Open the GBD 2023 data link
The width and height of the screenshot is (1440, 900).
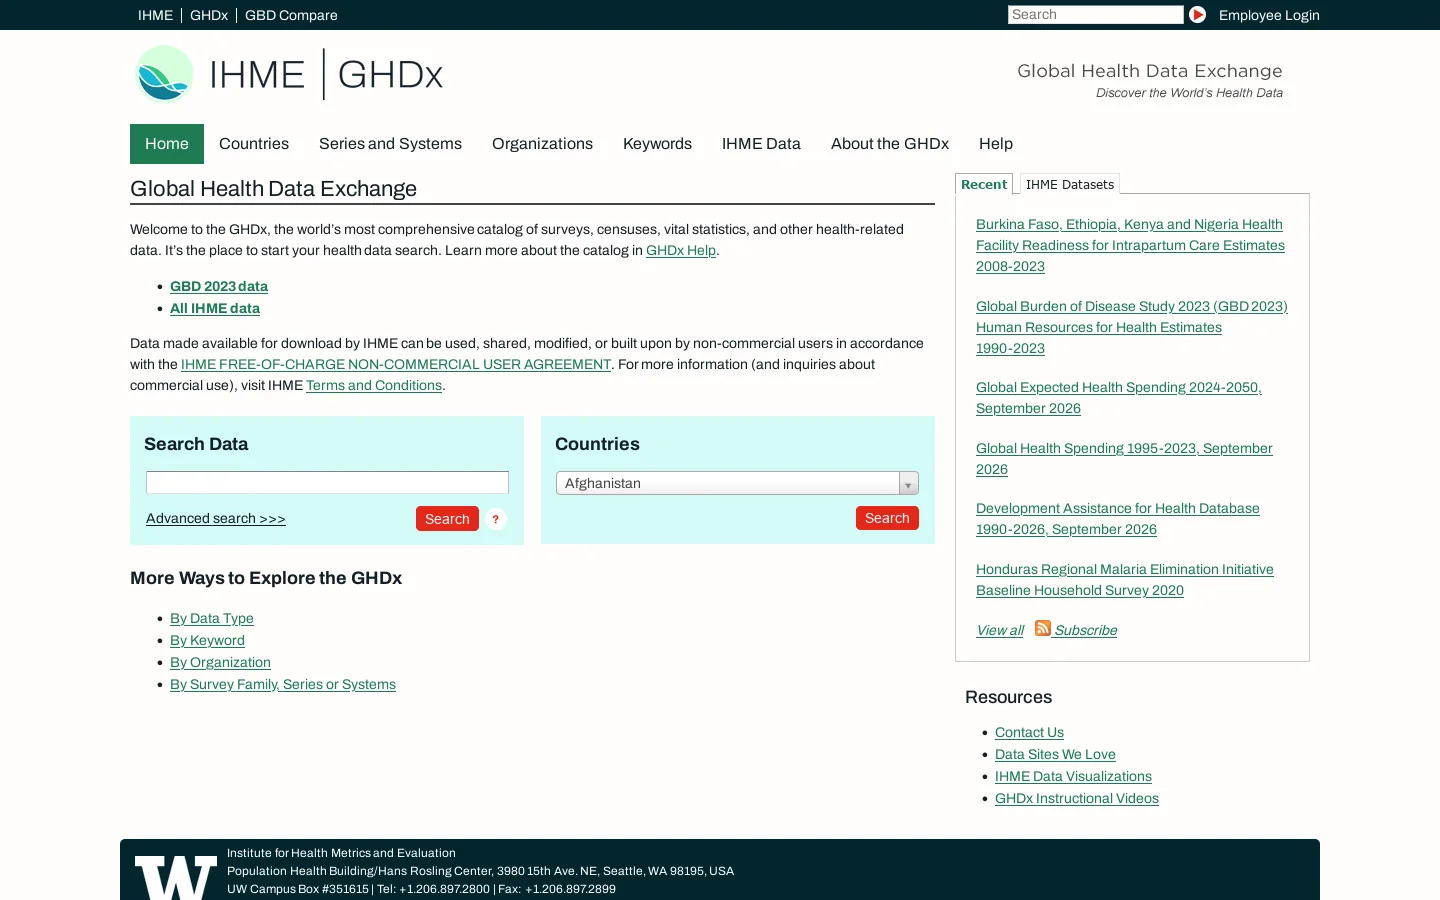219,286
